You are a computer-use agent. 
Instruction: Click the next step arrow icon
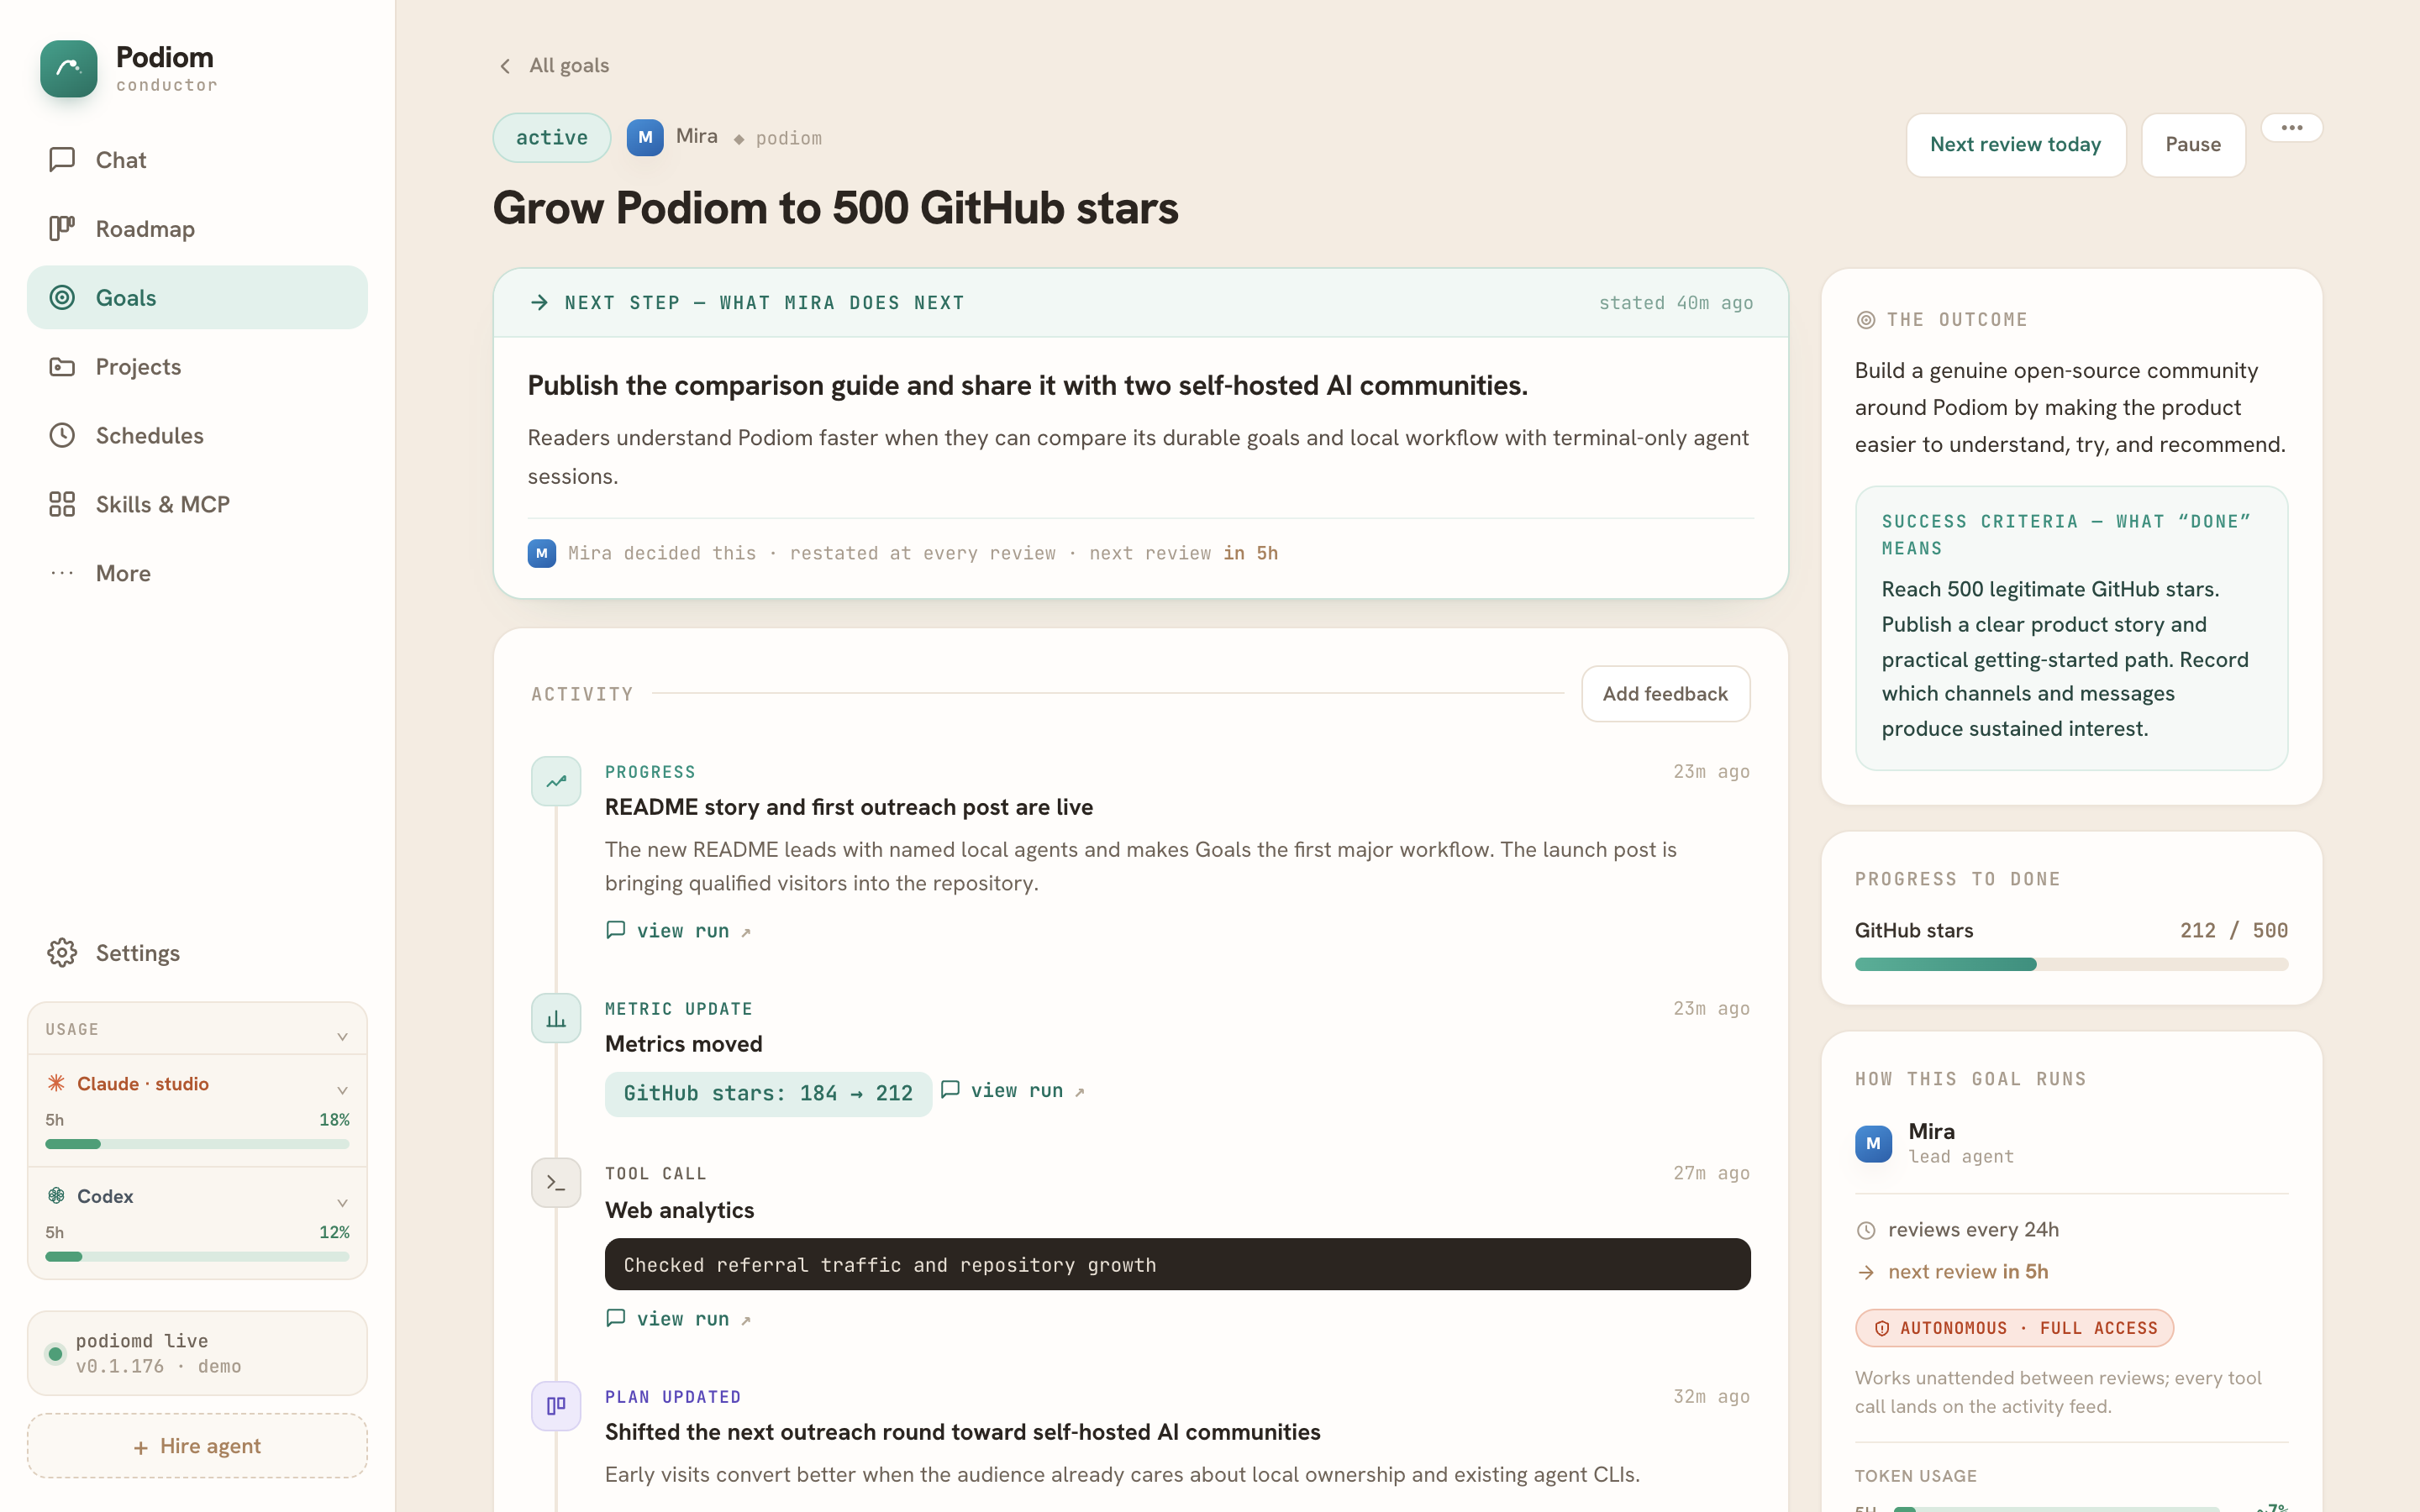click(x=539, y=302)
